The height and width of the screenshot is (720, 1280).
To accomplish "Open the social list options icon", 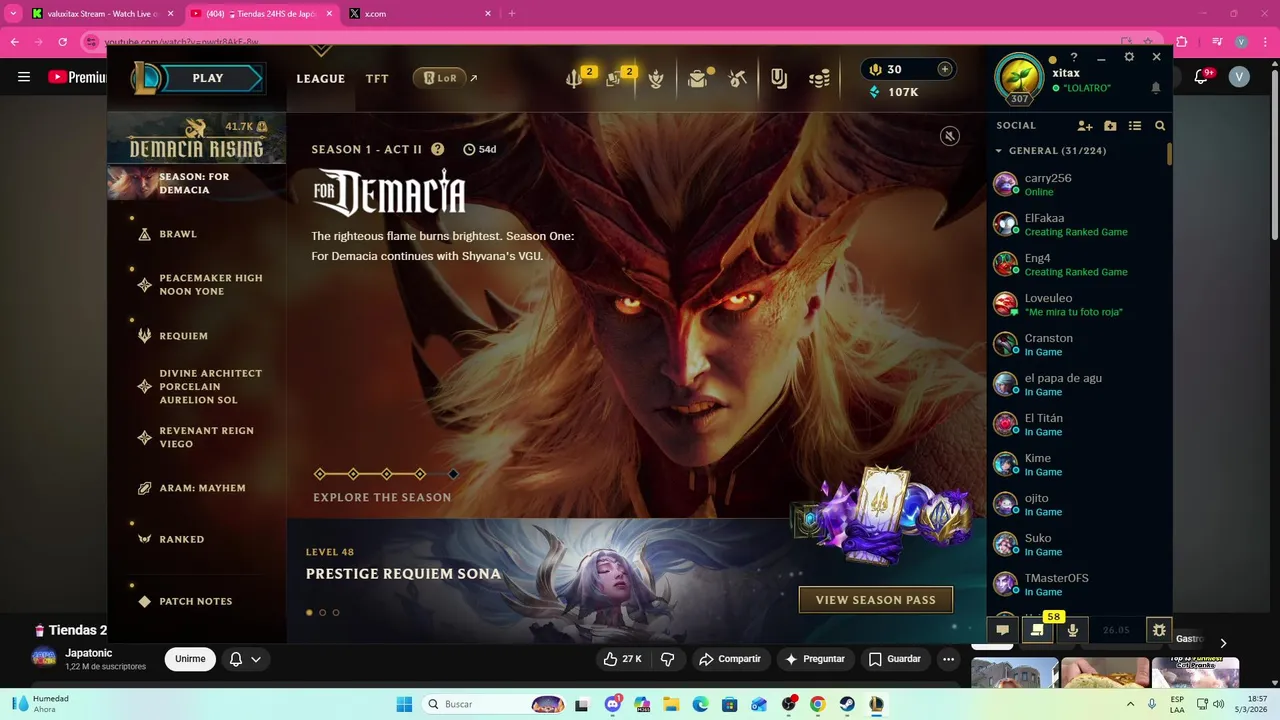I will pyautogui.click(x=1135, y=126).
